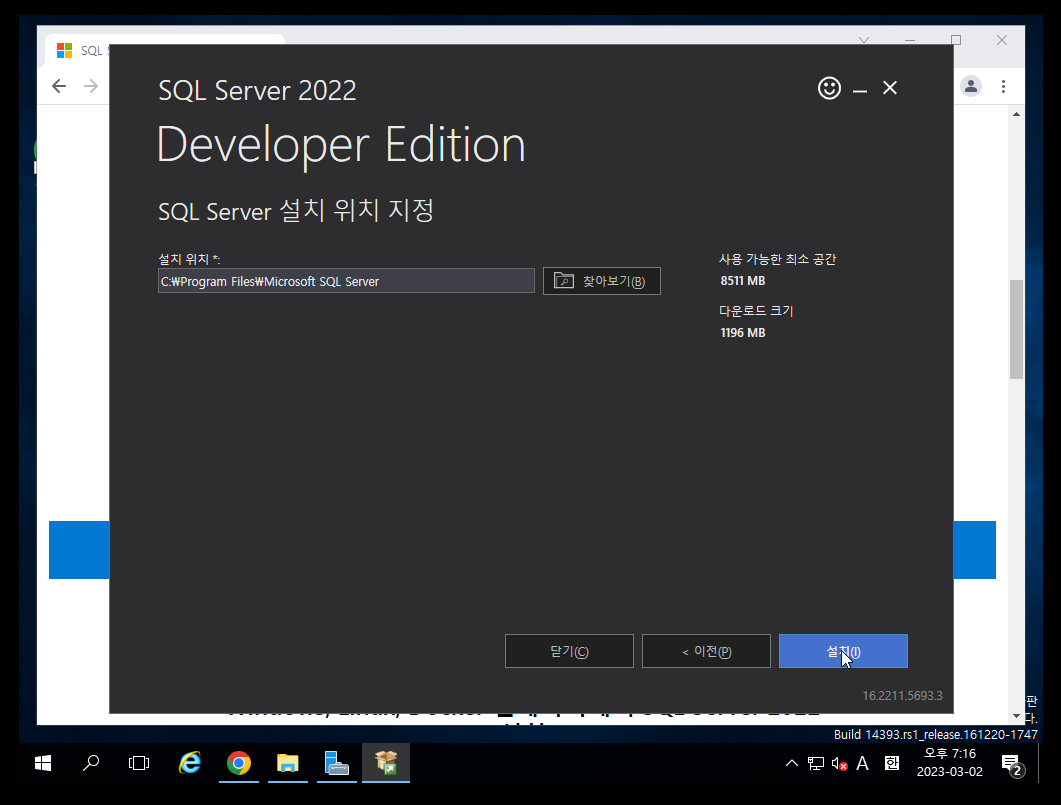The width and height of the screenshot is (1061, 805).
Task: Click the Microsoft logo in Chrome tab
Action: [x=64, y=51]
